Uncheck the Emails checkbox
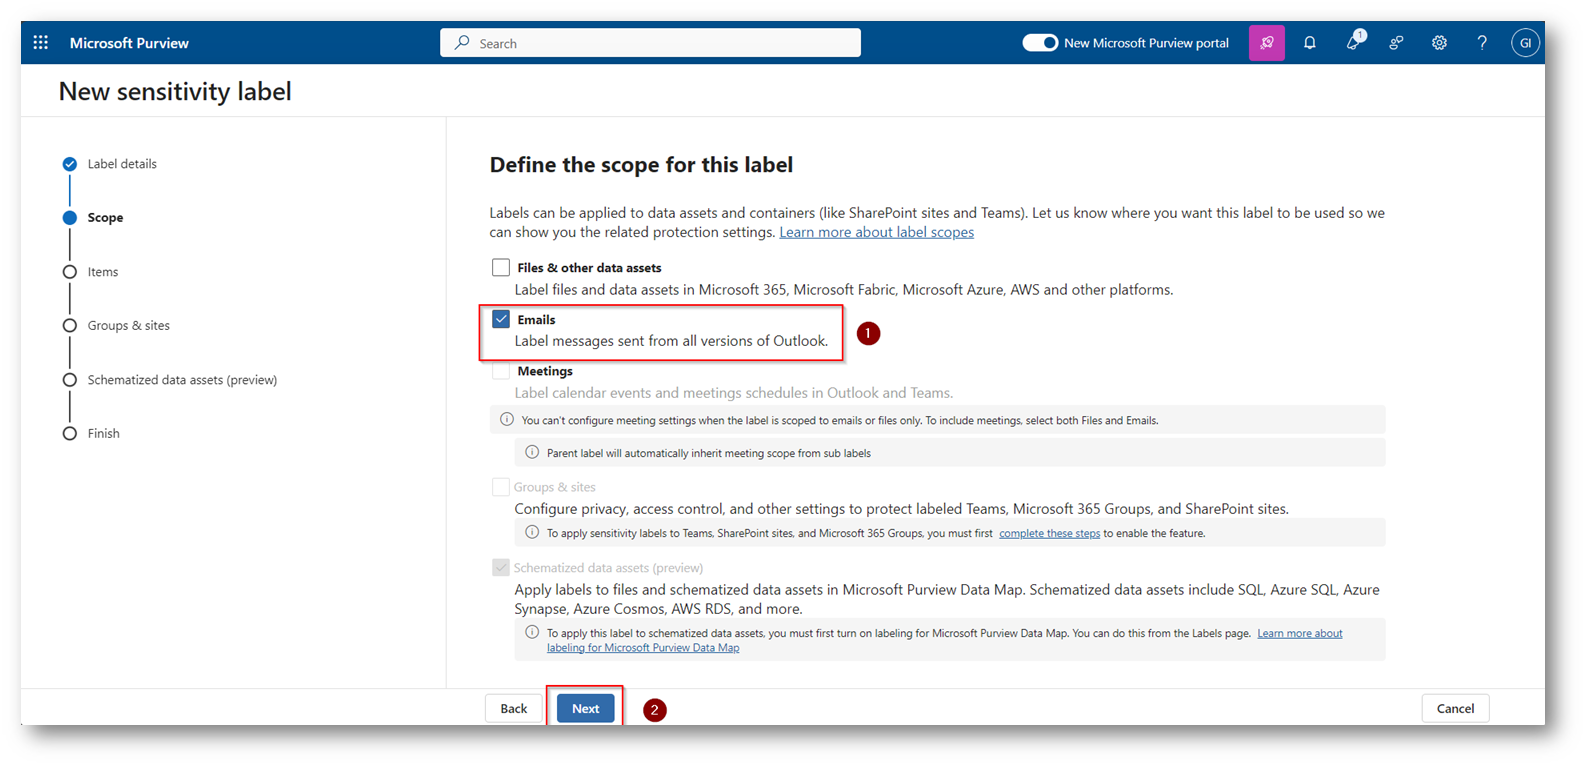 [x=501, y=320]
